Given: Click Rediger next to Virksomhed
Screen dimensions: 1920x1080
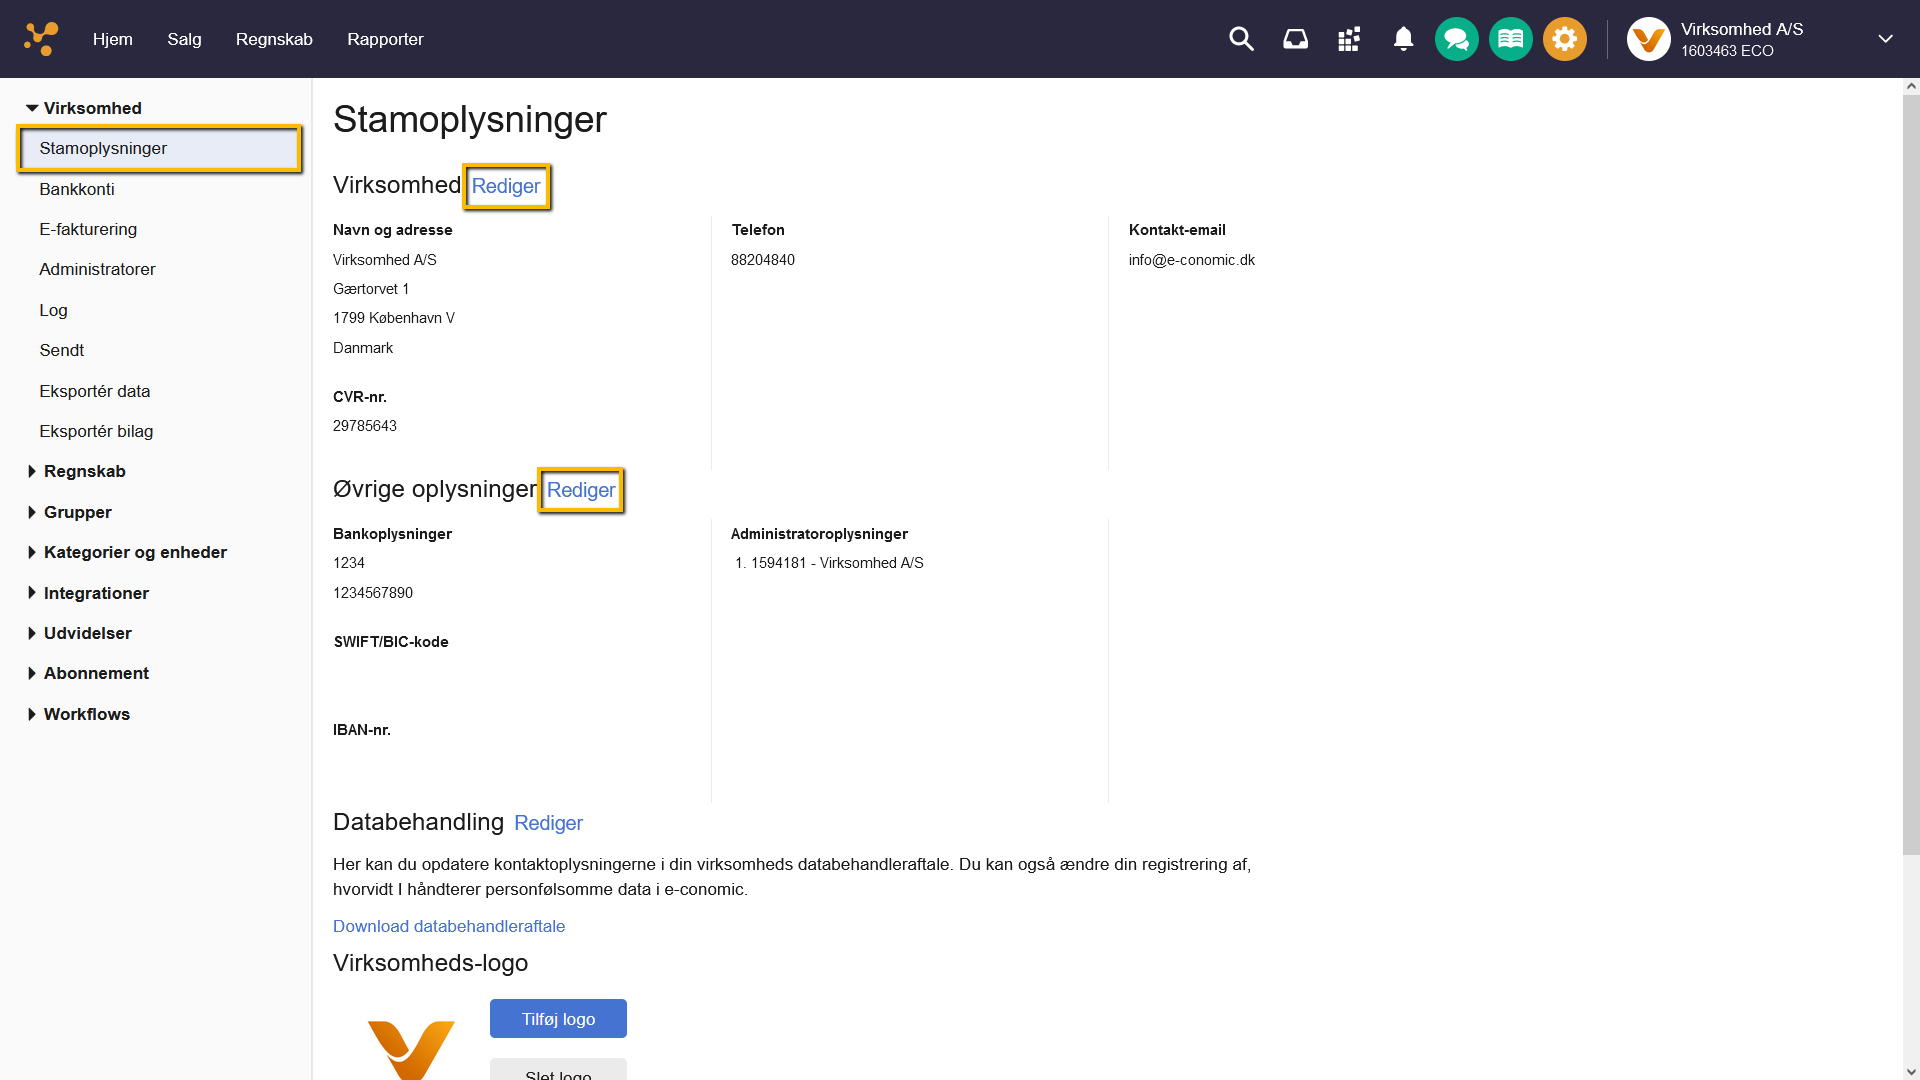Looking at the screenshot, I should tap(506, 186).
